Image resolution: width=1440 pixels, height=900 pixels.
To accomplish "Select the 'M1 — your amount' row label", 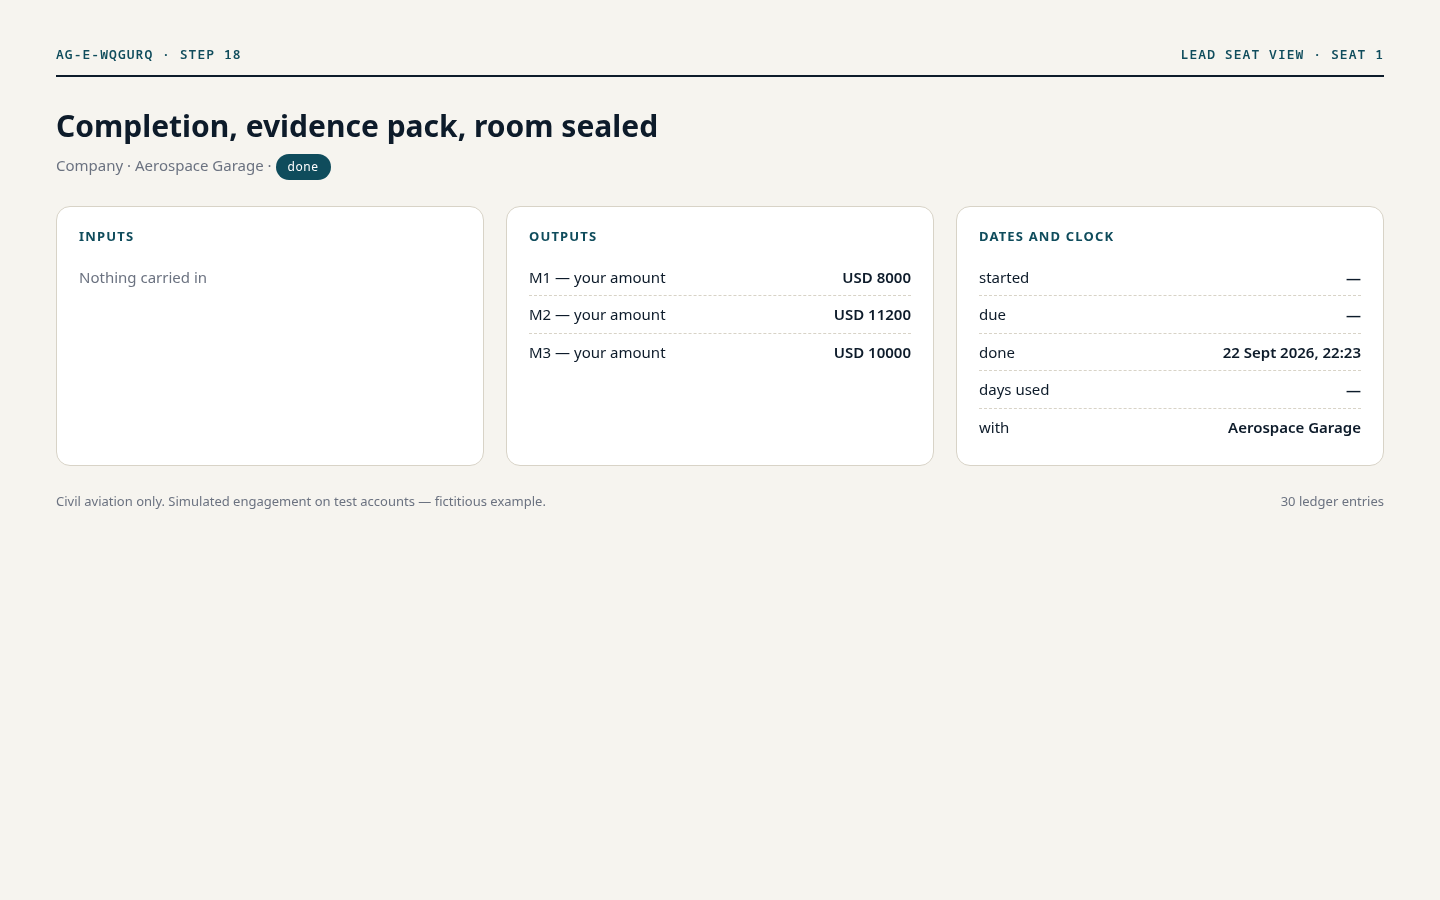I will 597,278.
